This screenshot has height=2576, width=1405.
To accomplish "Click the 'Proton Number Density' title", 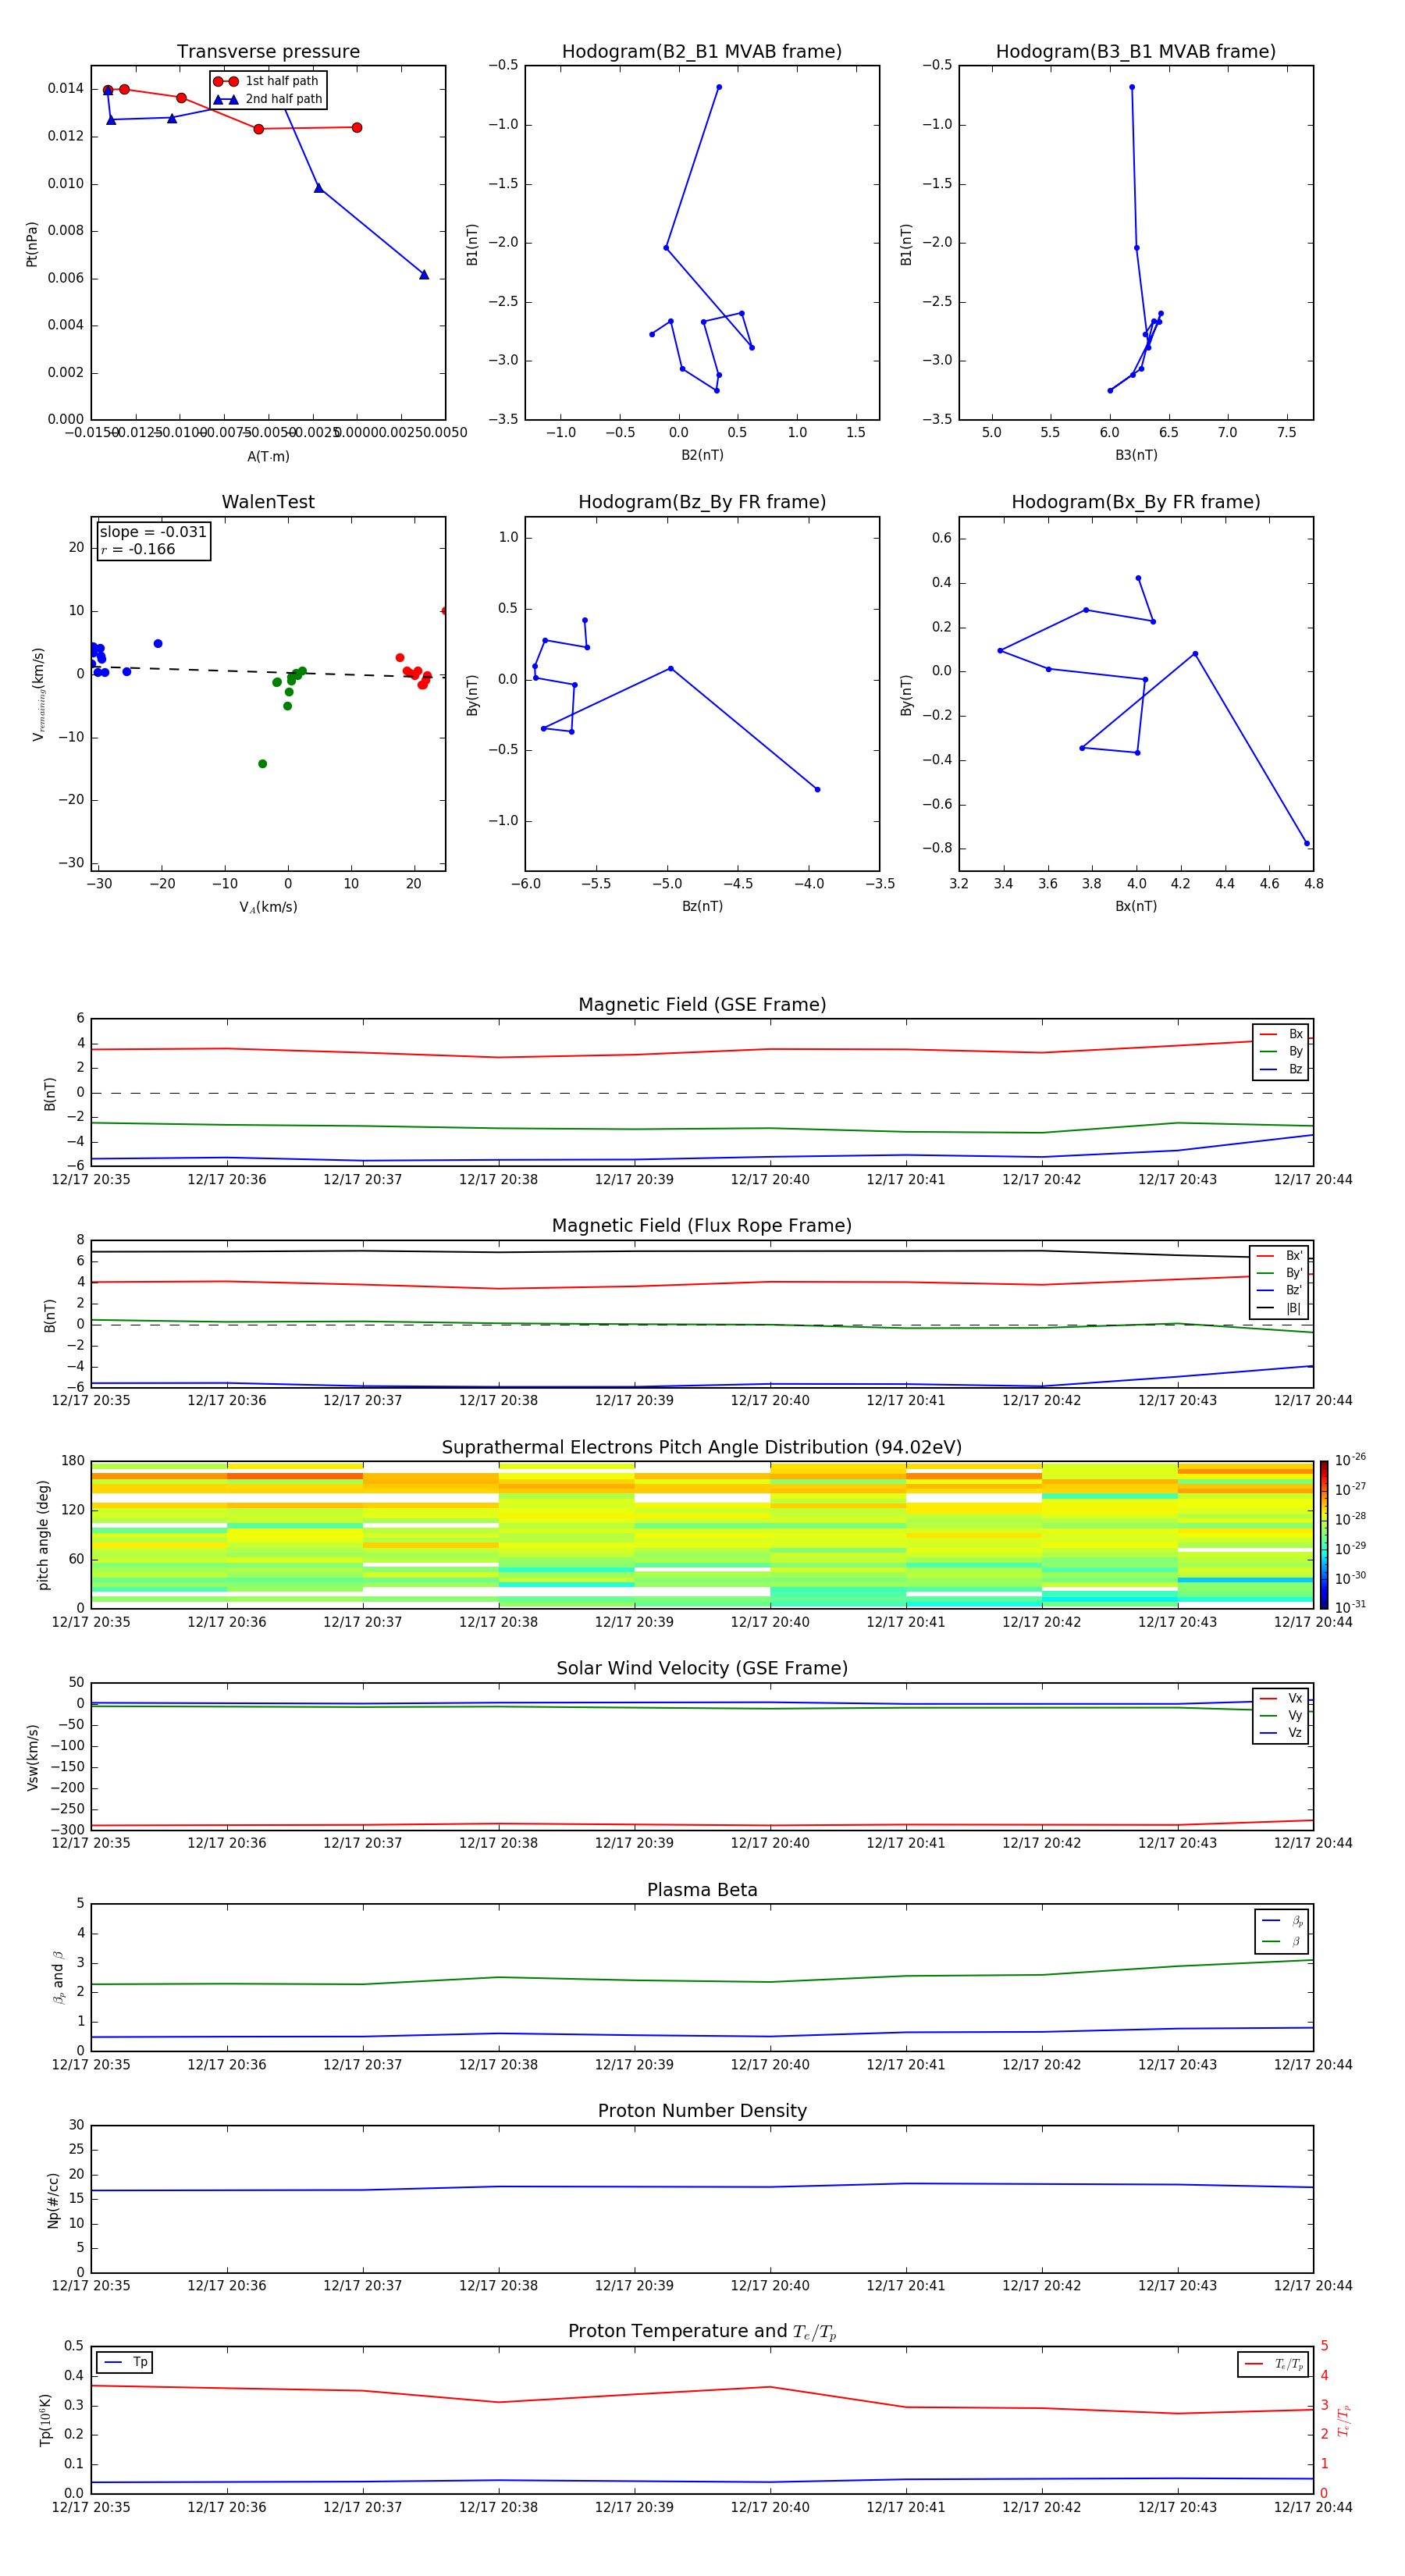I will (x=702, y=2111).
